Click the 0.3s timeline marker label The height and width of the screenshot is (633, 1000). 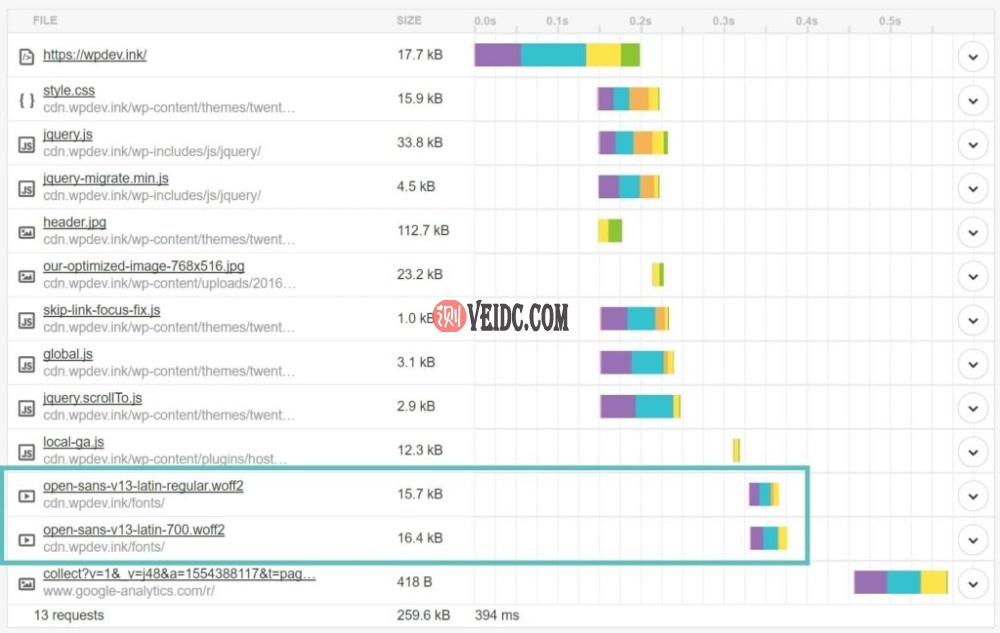tap(723, 21)
